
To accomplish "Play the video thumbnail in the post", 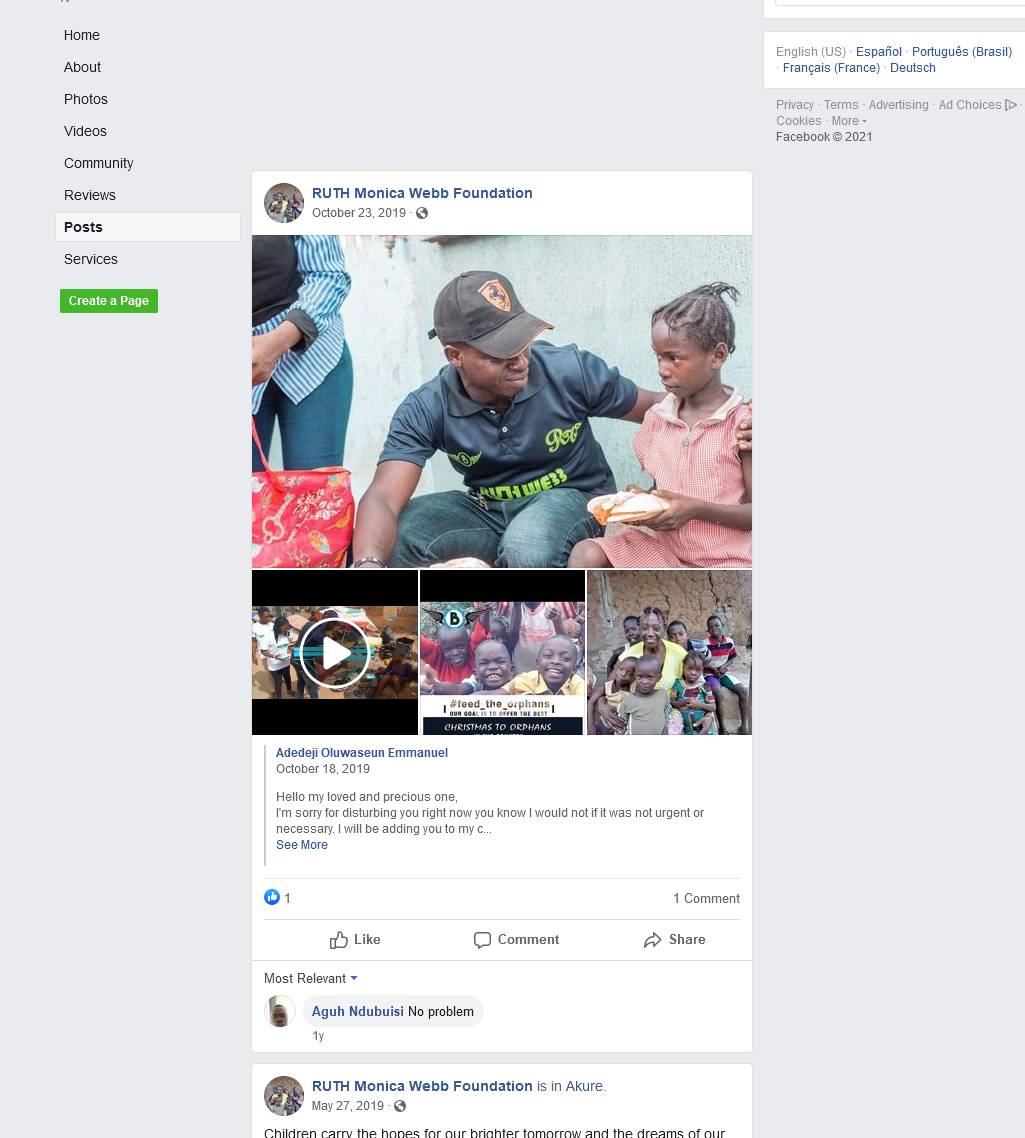I will point(335,652).
